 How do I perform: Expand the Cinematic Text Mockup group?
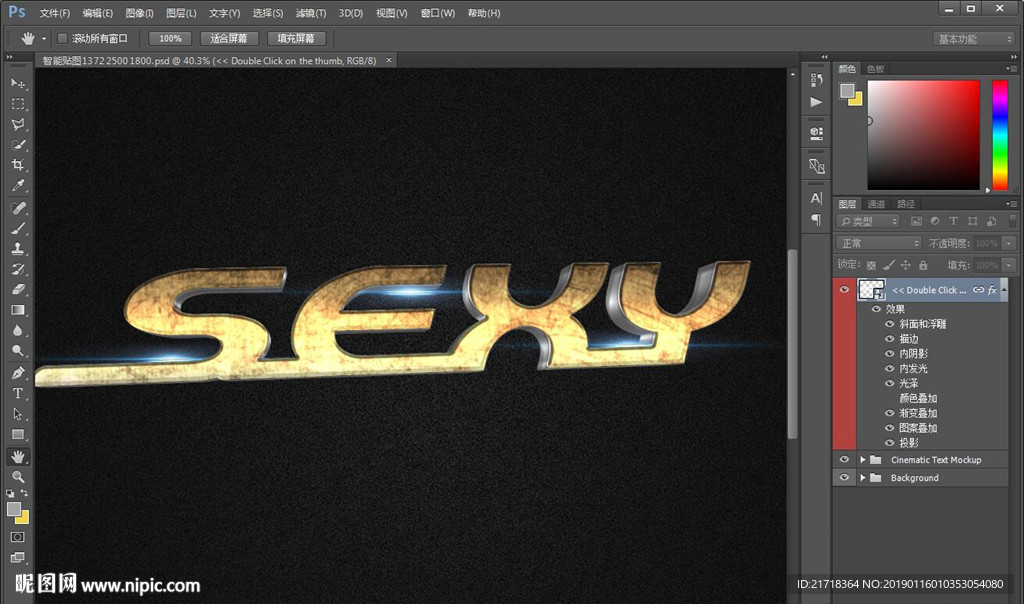[863, 460]
